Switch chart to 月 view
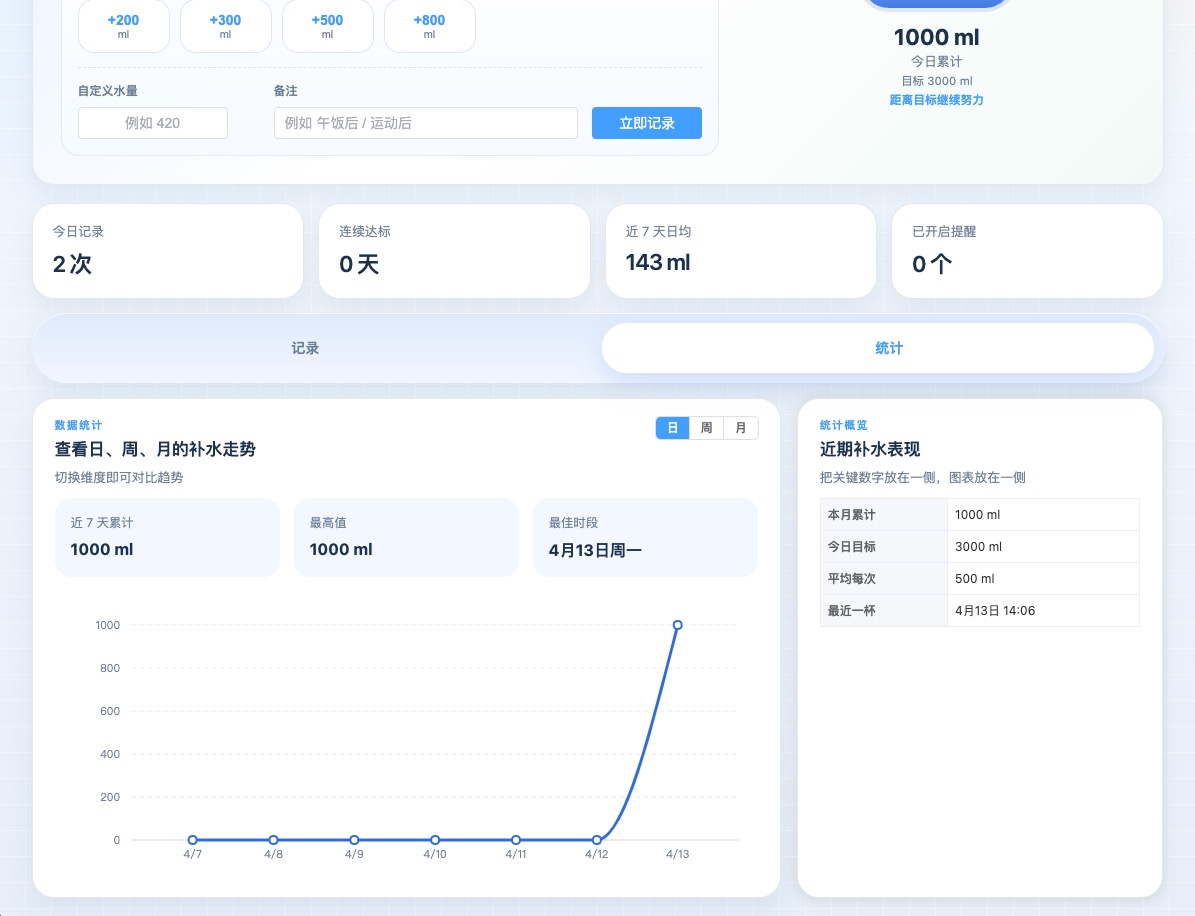This screenshot has width=1195, height=916. click(740, 428)
